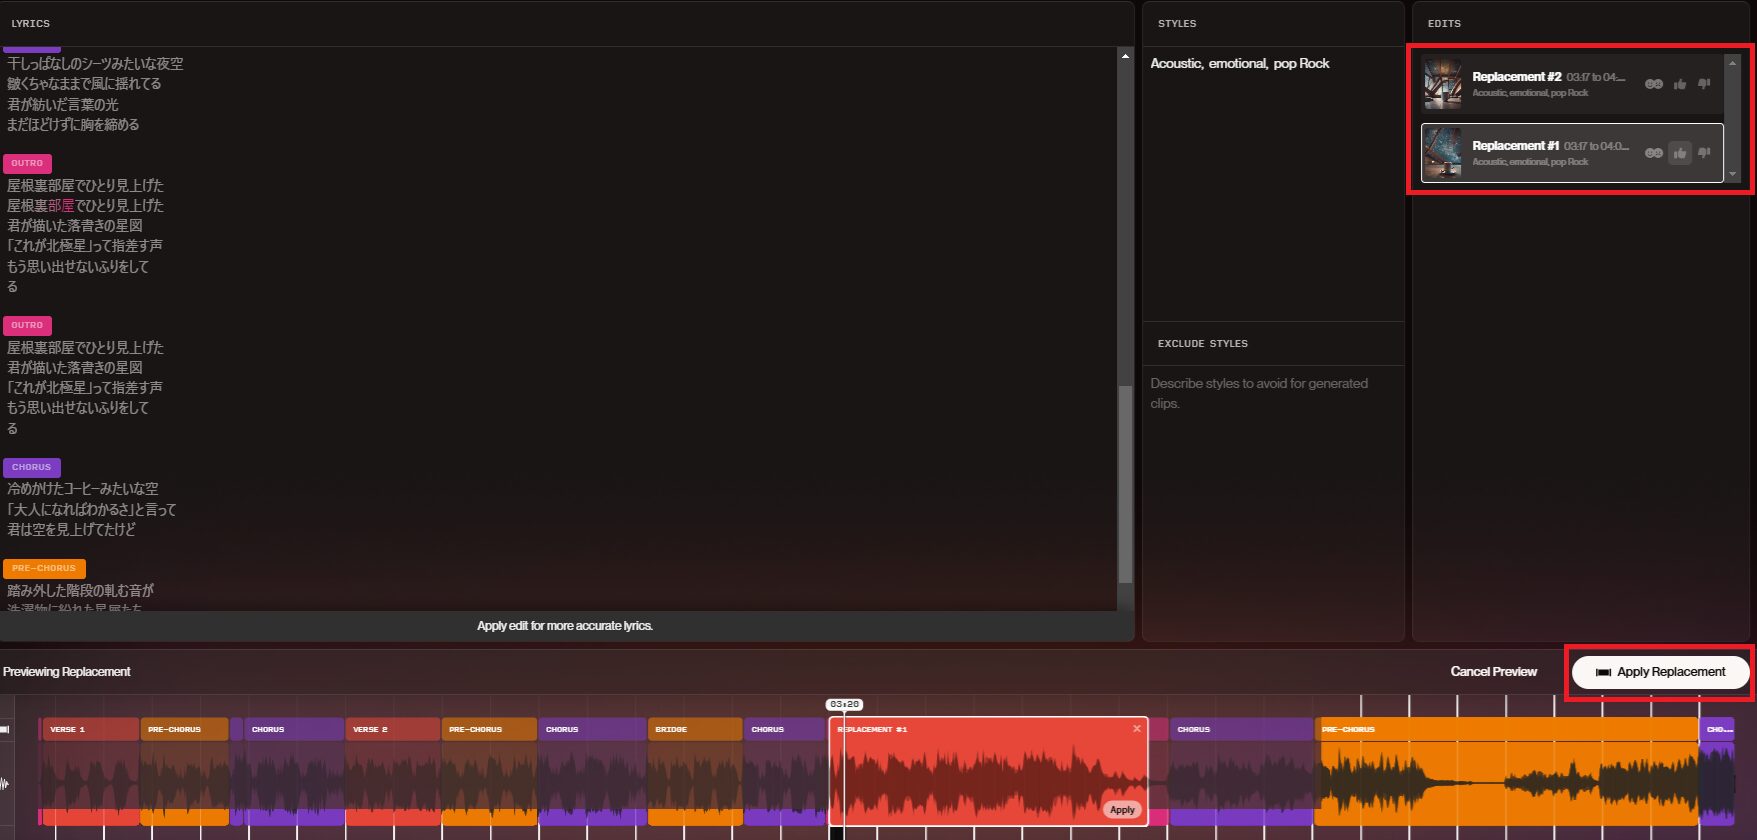
Task: Thumbs up Replacement #2
Action: (1680, 84)
